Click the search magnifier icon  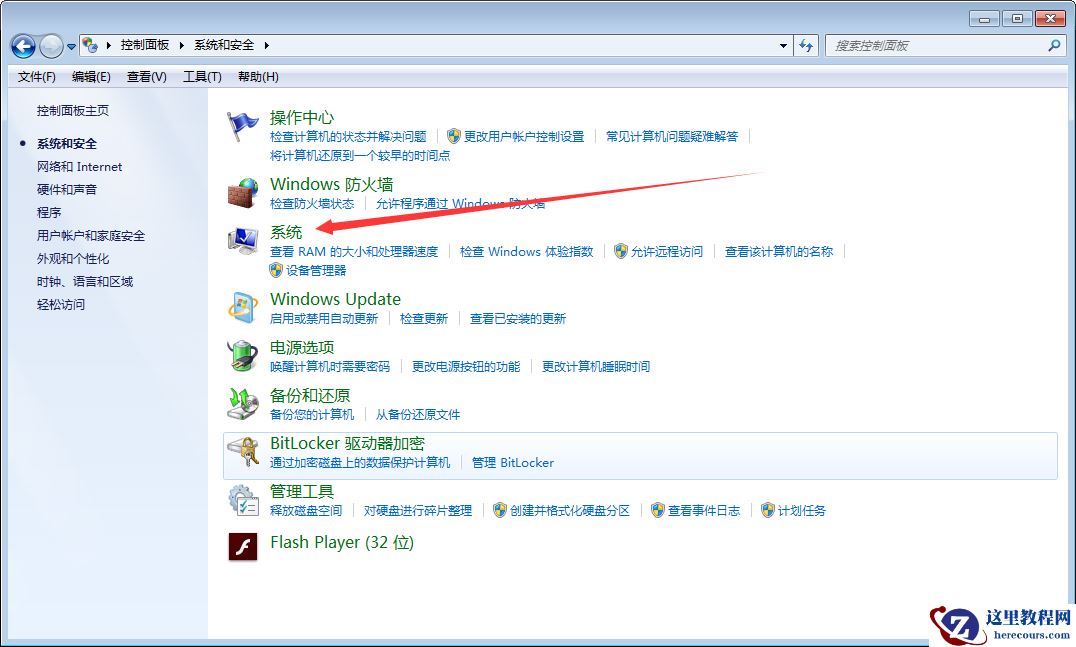click(1055, 45)
